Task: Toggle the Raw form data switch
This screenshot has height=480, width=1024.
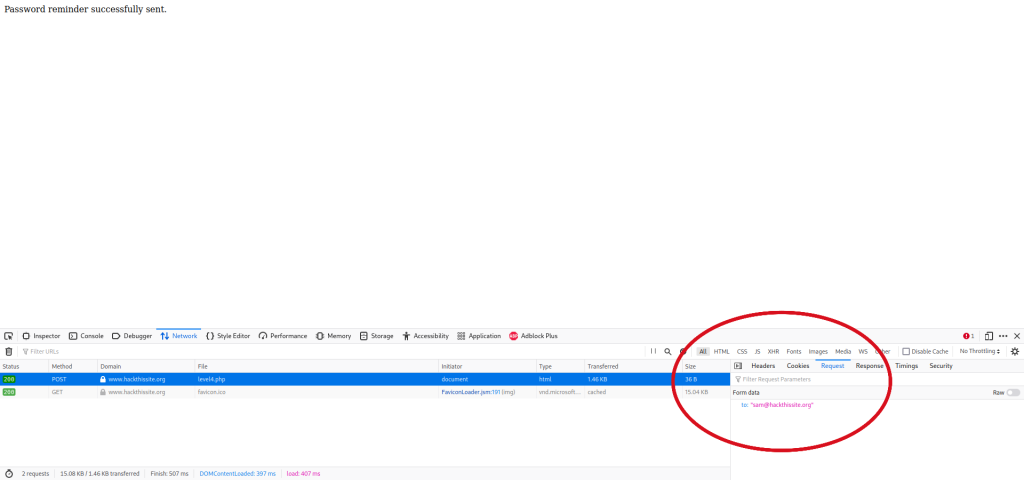Action: coord(1013,393)
